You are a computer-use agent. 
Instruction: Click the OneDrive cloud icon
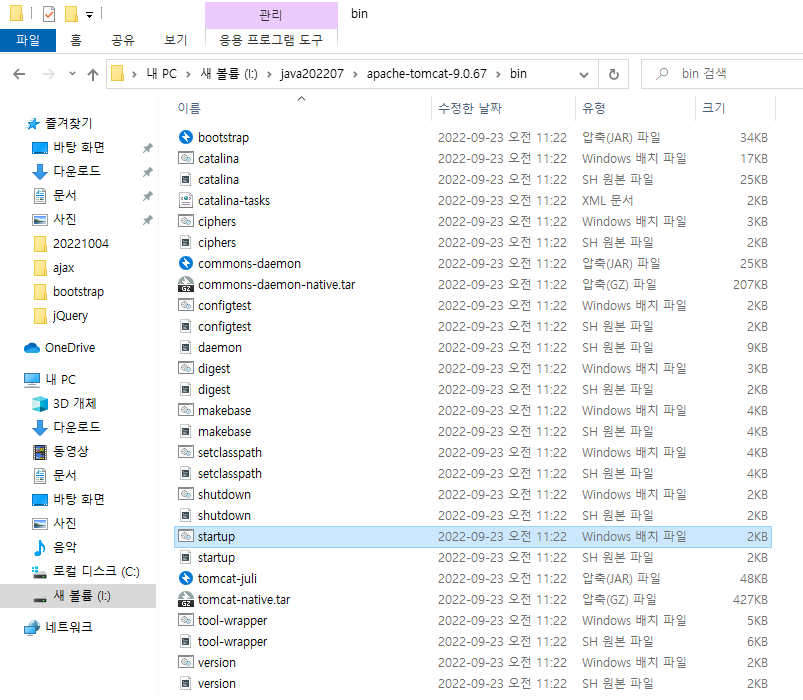32,348
